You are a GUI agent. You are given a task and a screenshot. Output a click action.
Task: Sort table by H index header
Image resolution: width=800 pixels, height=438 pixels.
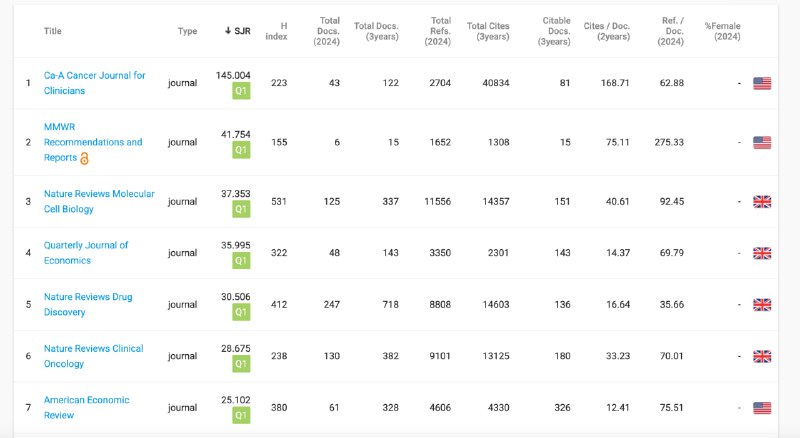pos(276,31)
